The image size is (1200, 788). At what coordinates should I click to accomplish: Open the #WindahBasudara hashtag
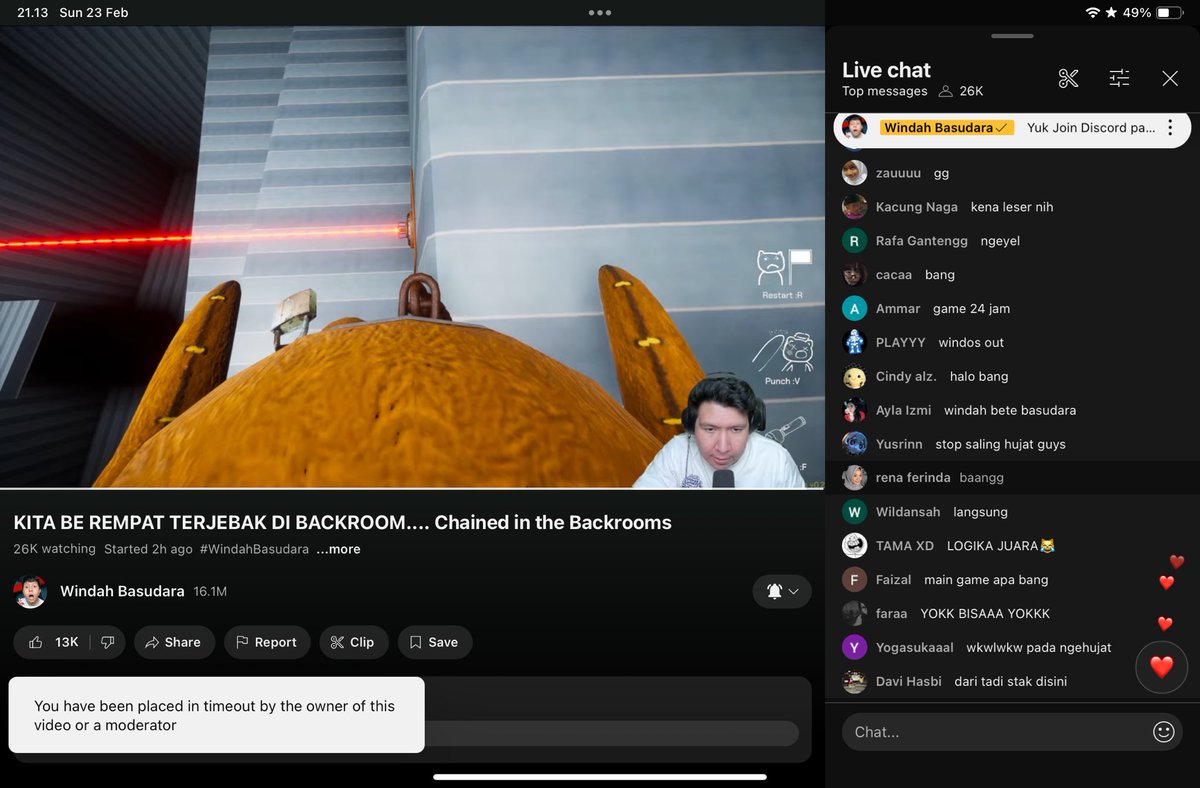[x=254, y=549]
